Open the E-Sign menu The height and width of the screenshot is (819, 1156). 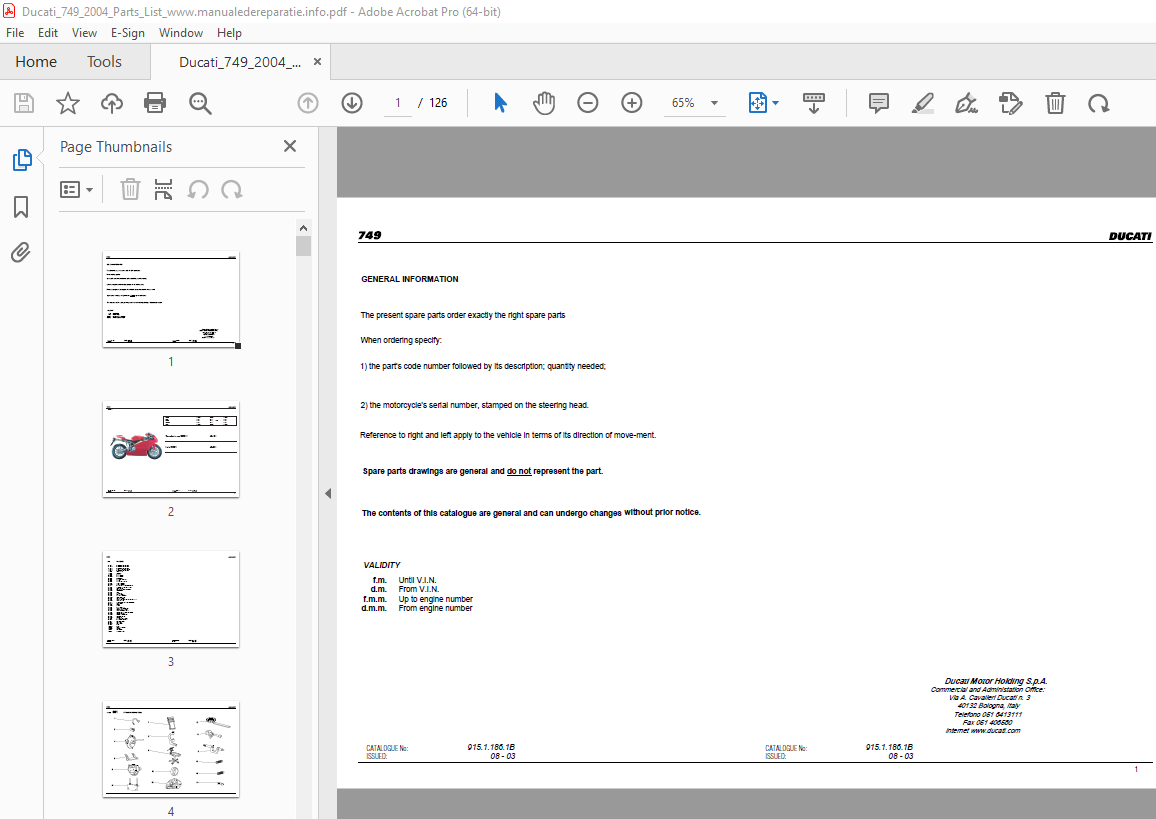point(128,32)
